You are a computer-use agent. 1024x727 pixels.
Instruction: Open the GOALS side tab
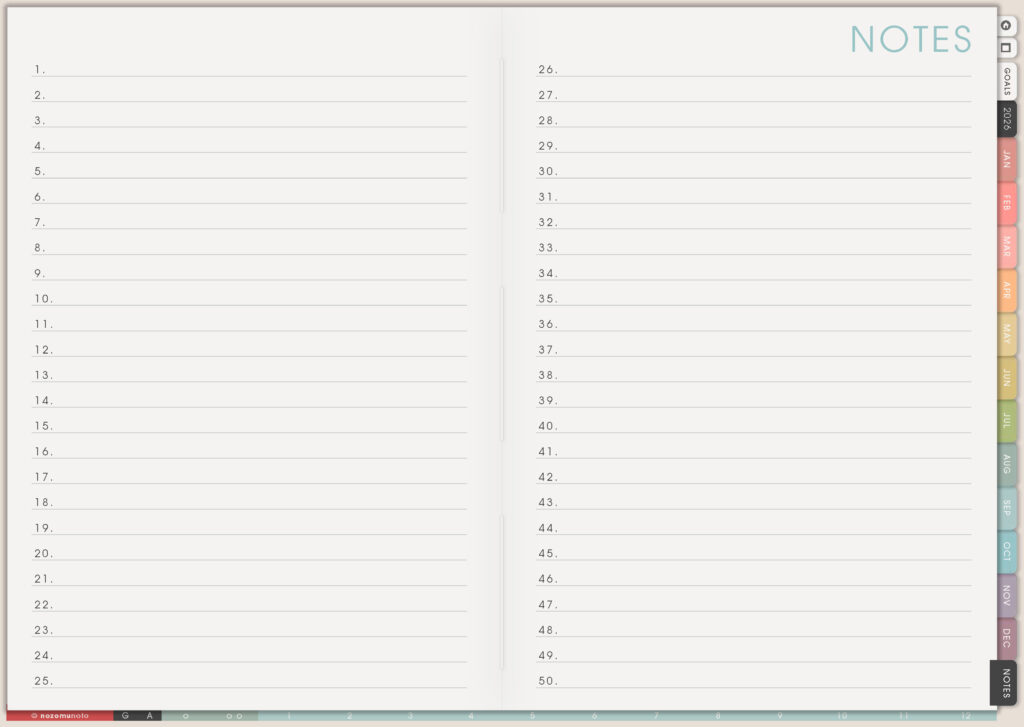(x=1006, y=81)
